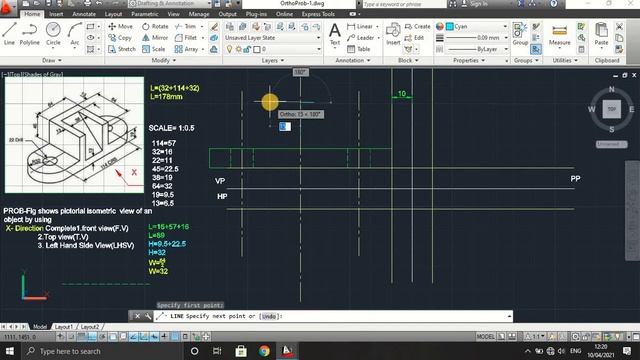Open the annotation scale 1:1 dropdown

(536, 337)
